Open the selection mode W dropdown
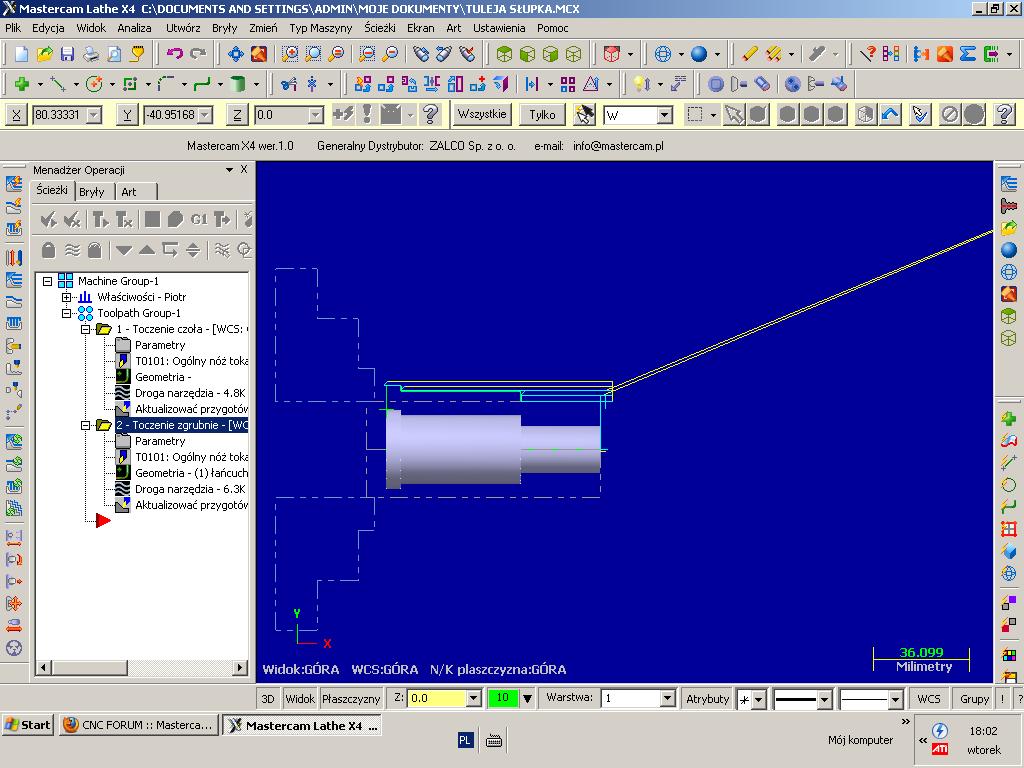Viewport: 1024px width, 768px height. tap(665, 115)
